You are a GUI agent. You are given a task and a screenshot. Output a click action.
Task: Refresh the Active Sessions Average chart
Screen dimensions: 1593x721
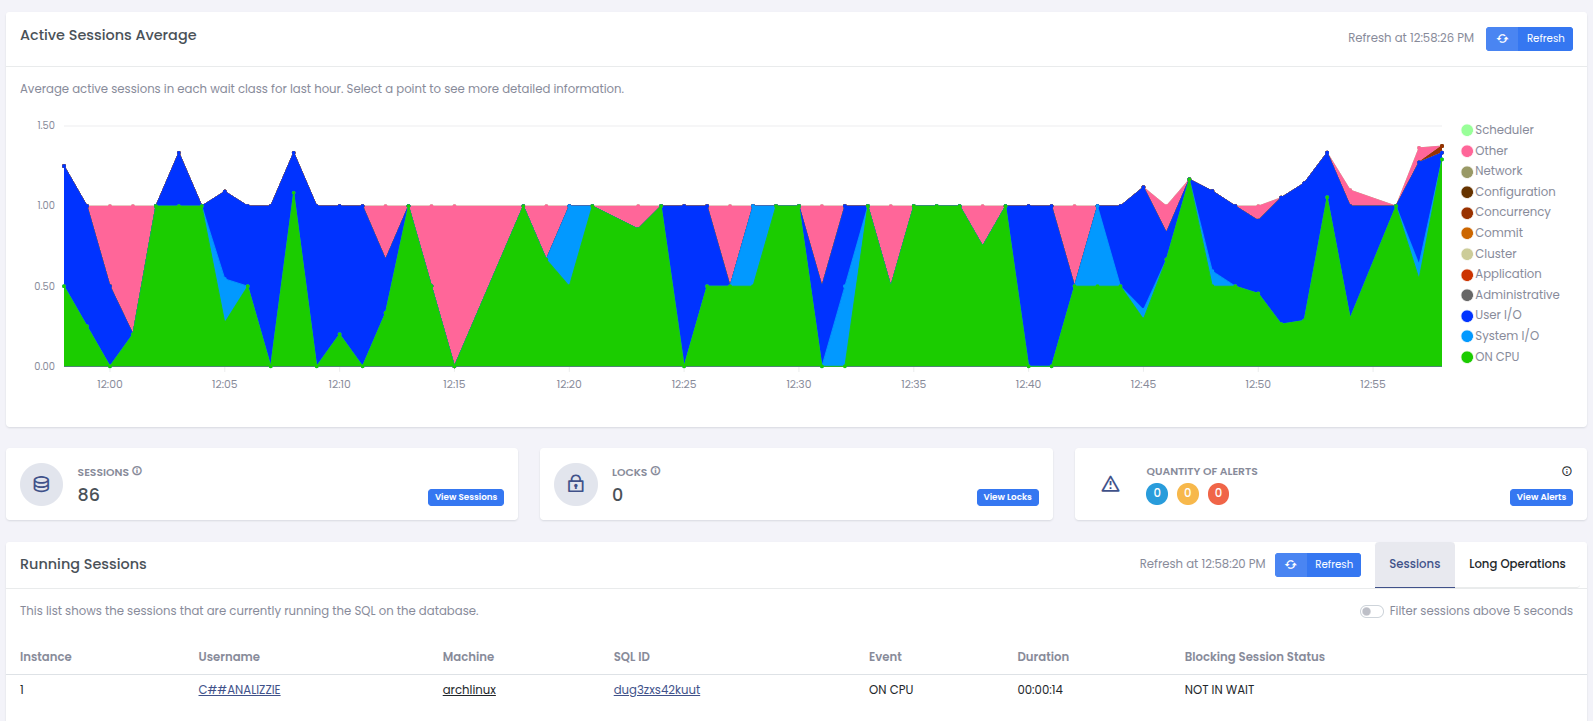pyautogui.click(x=1530, y=39)
